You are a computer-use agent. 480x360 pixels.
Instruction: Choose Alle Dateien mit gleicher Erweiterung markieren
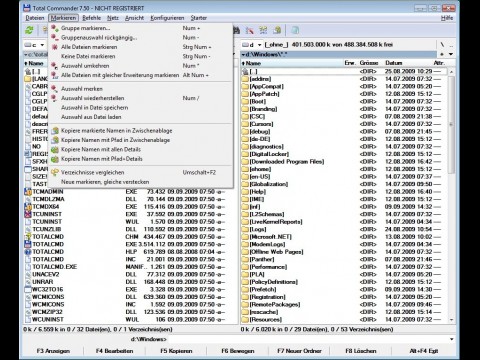(x=140, y=75)
